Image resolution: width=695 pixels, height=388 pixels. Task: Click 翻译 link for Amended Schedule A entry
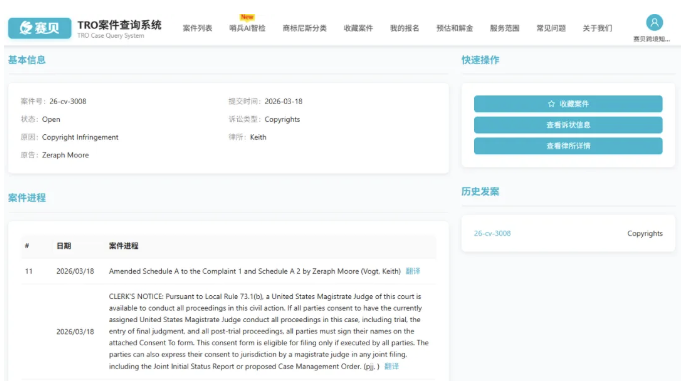click(x=413, y=271)
